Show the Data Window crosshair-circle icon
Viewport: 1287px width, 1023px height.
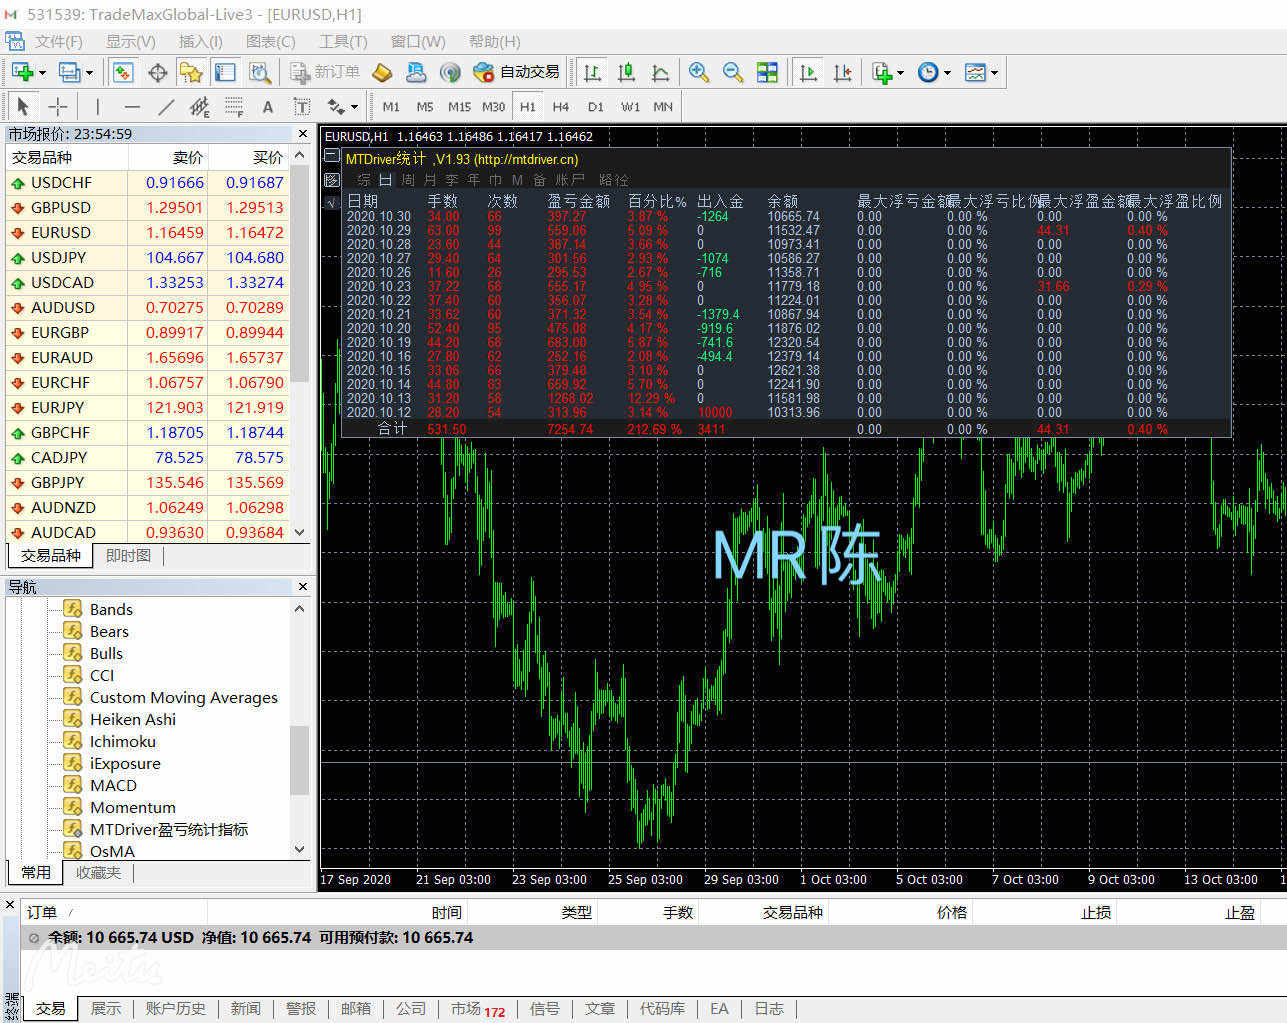157,72
